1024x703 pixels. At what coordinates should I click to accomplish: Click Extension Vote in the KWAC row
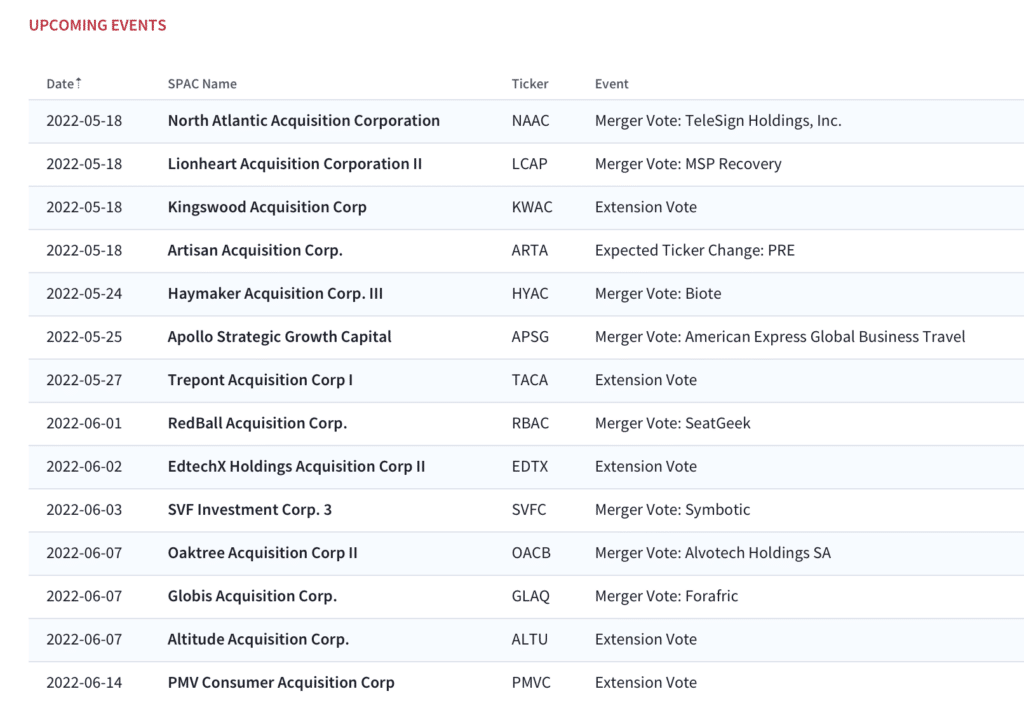point(645,207)
